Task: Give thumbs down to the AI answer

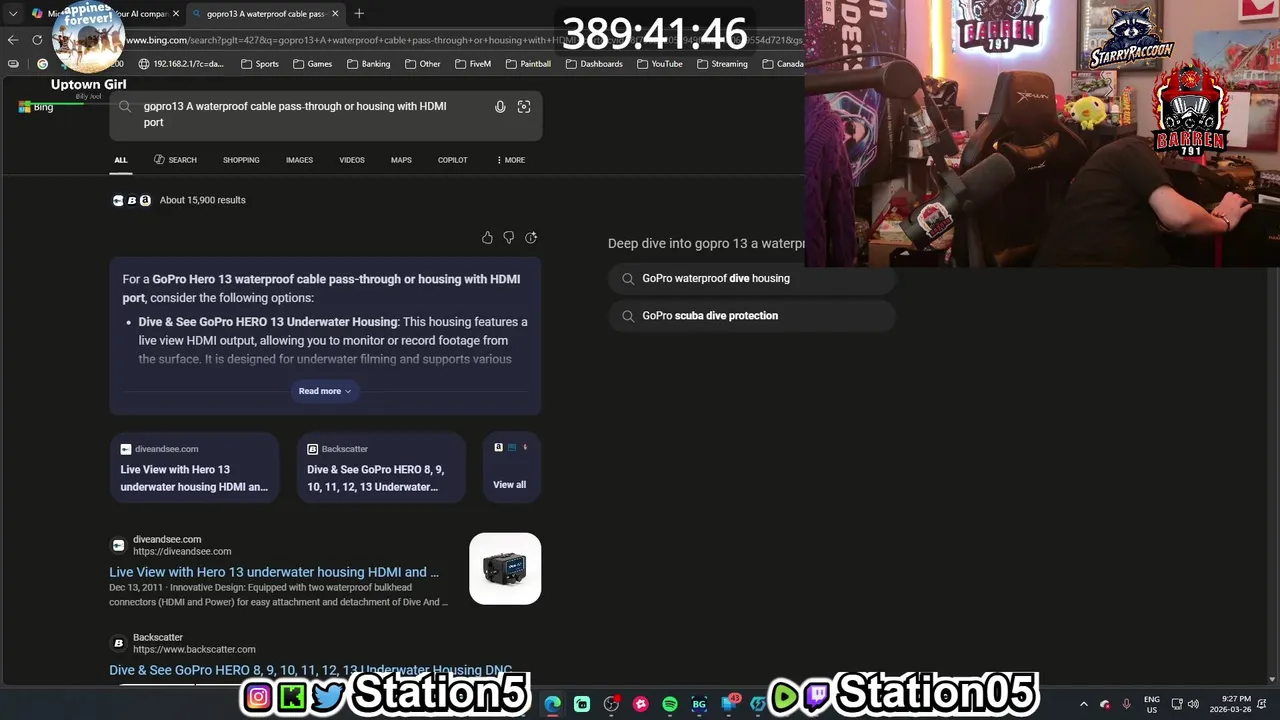Action: click(509, 238)
